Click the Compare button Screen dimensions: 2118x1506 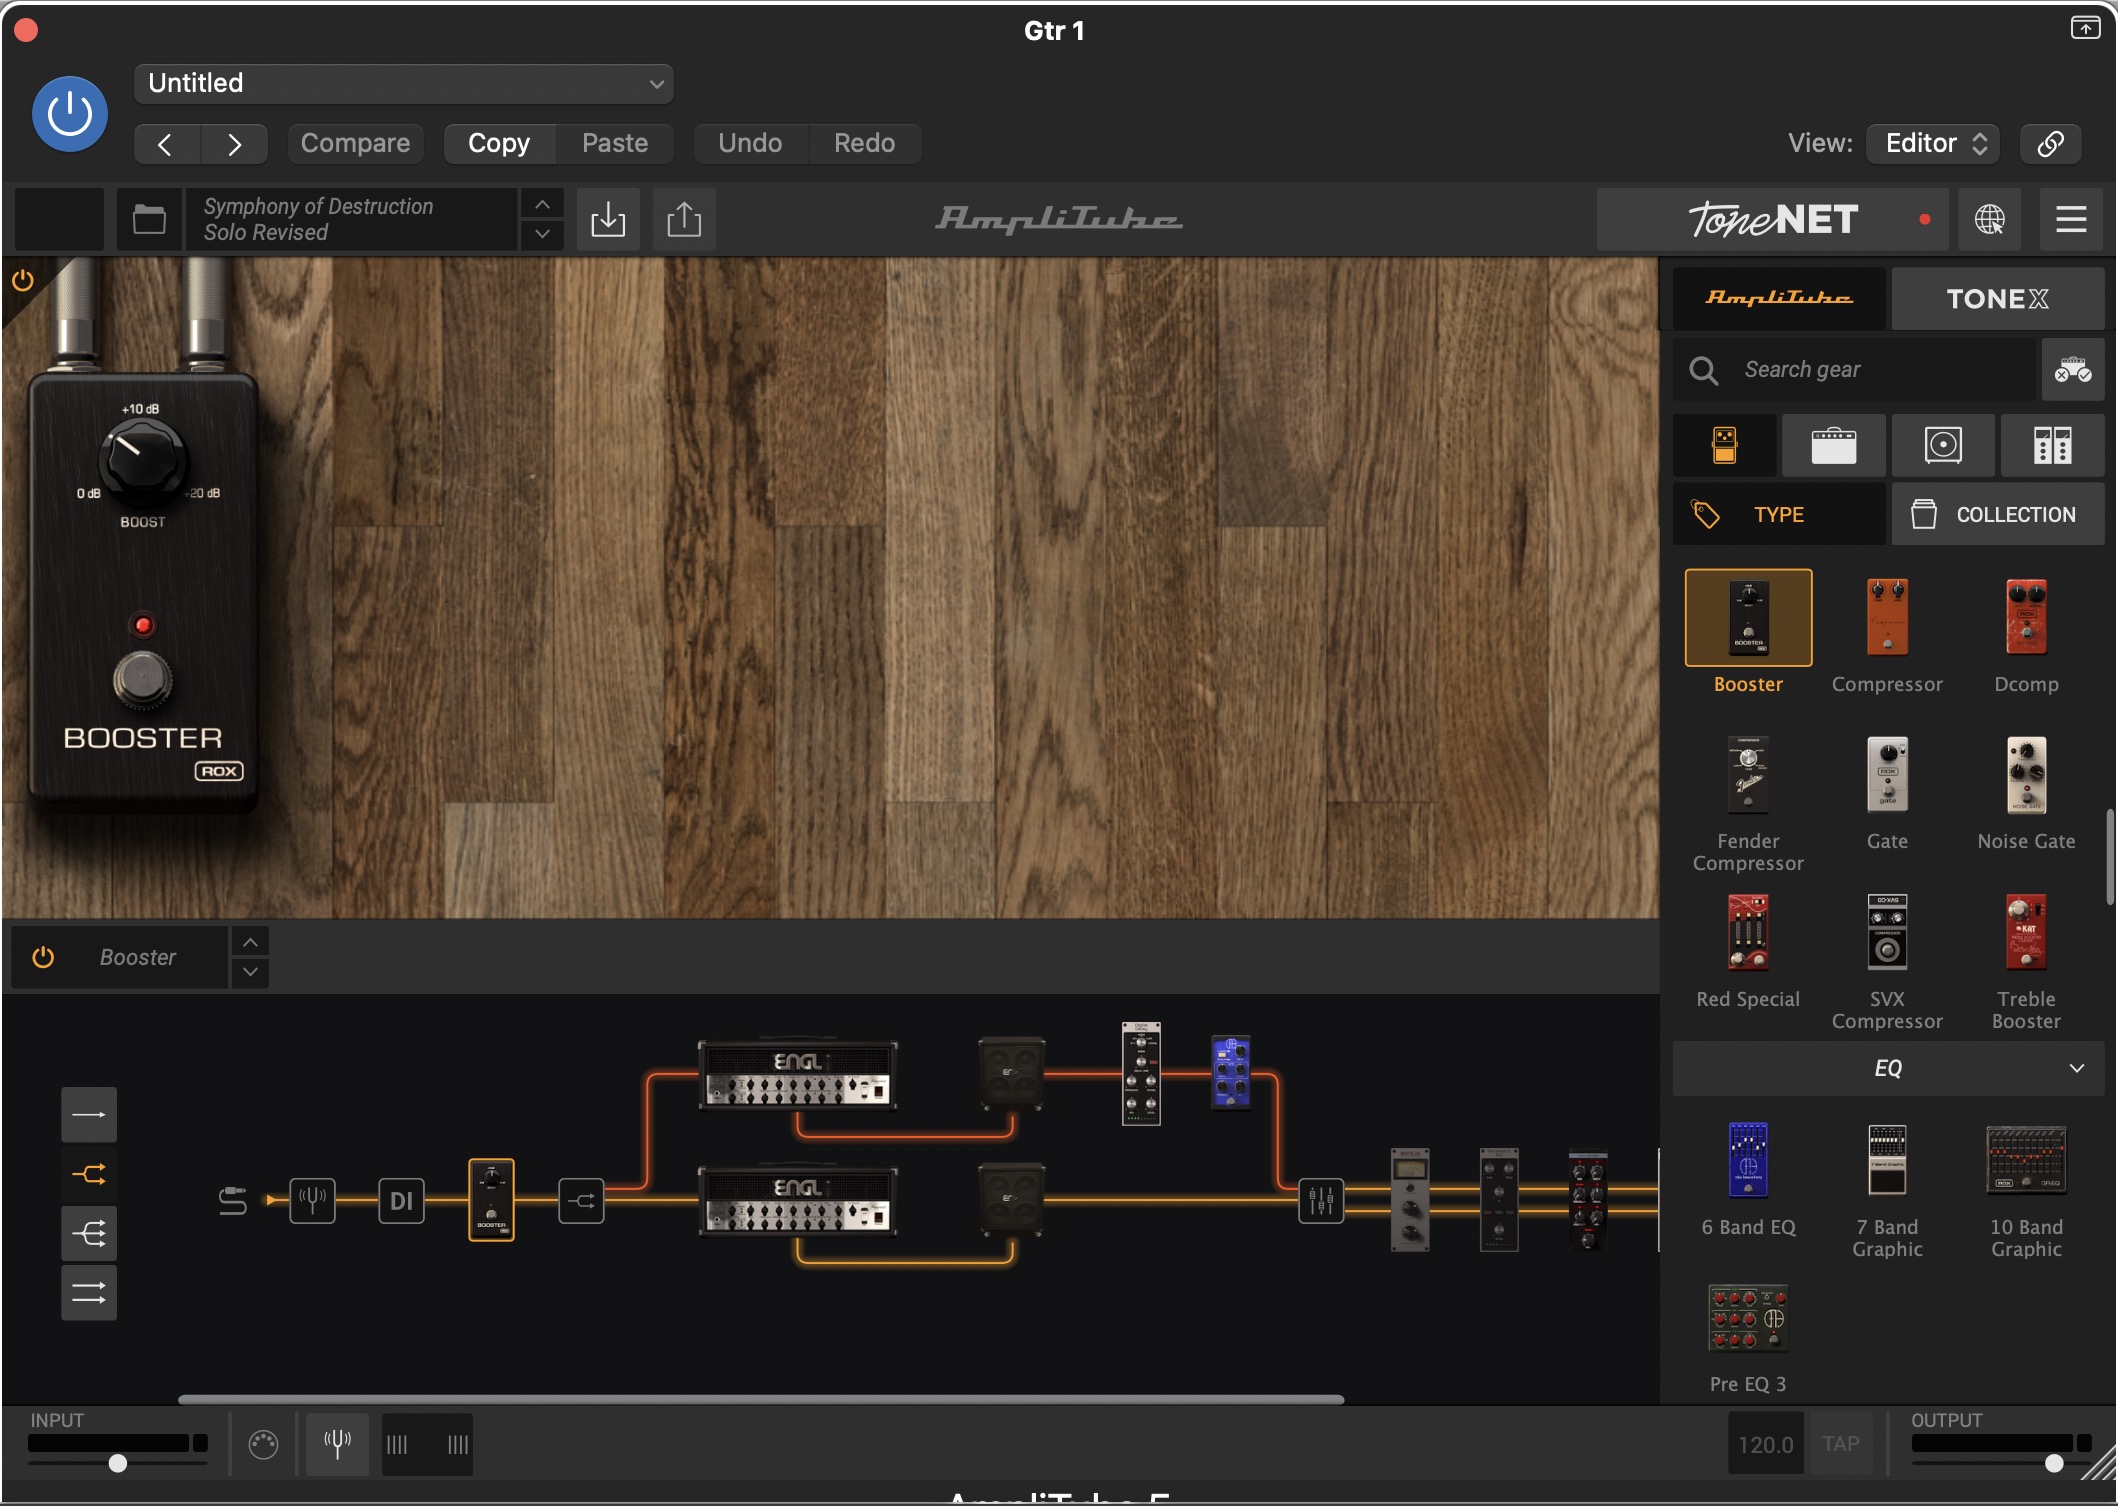[355, 143]
